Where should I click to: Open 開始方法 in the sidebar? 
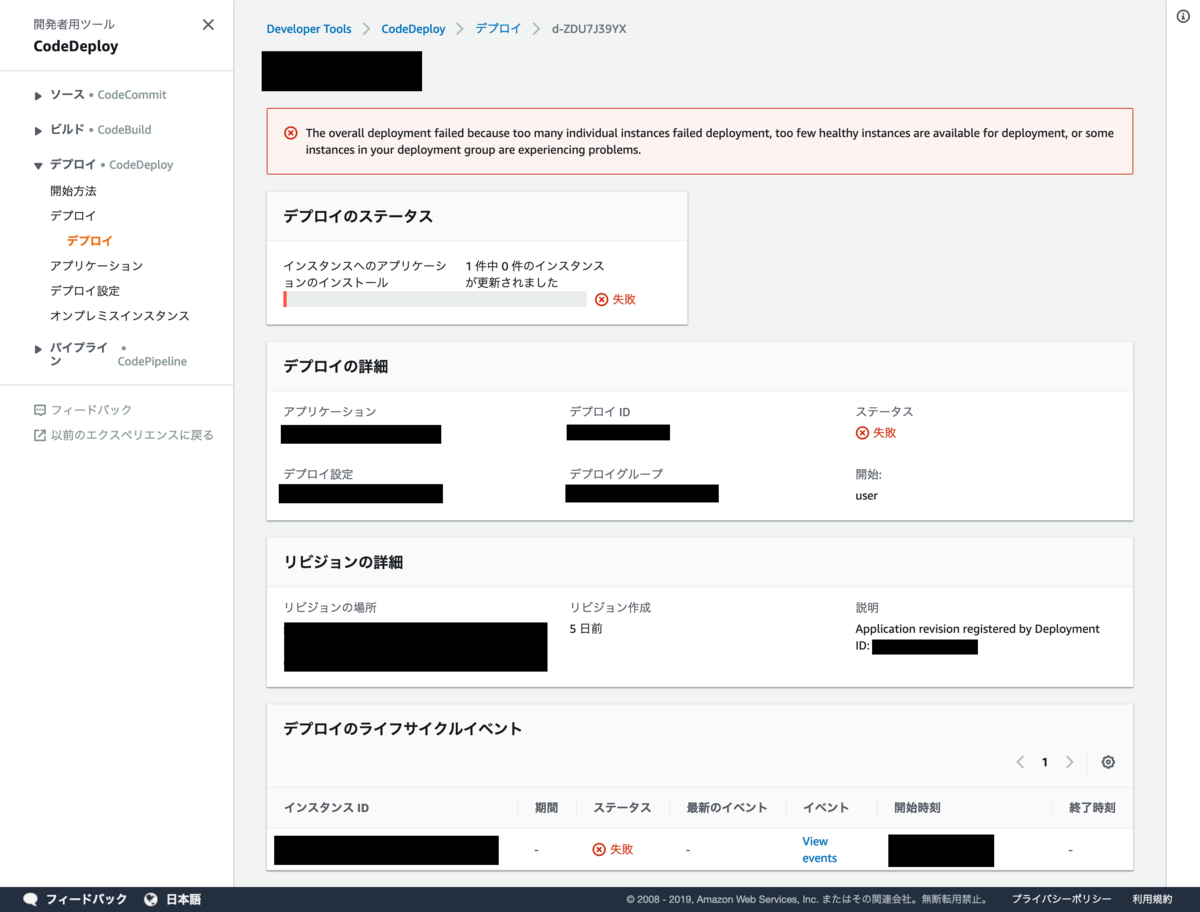pos(73,191)
